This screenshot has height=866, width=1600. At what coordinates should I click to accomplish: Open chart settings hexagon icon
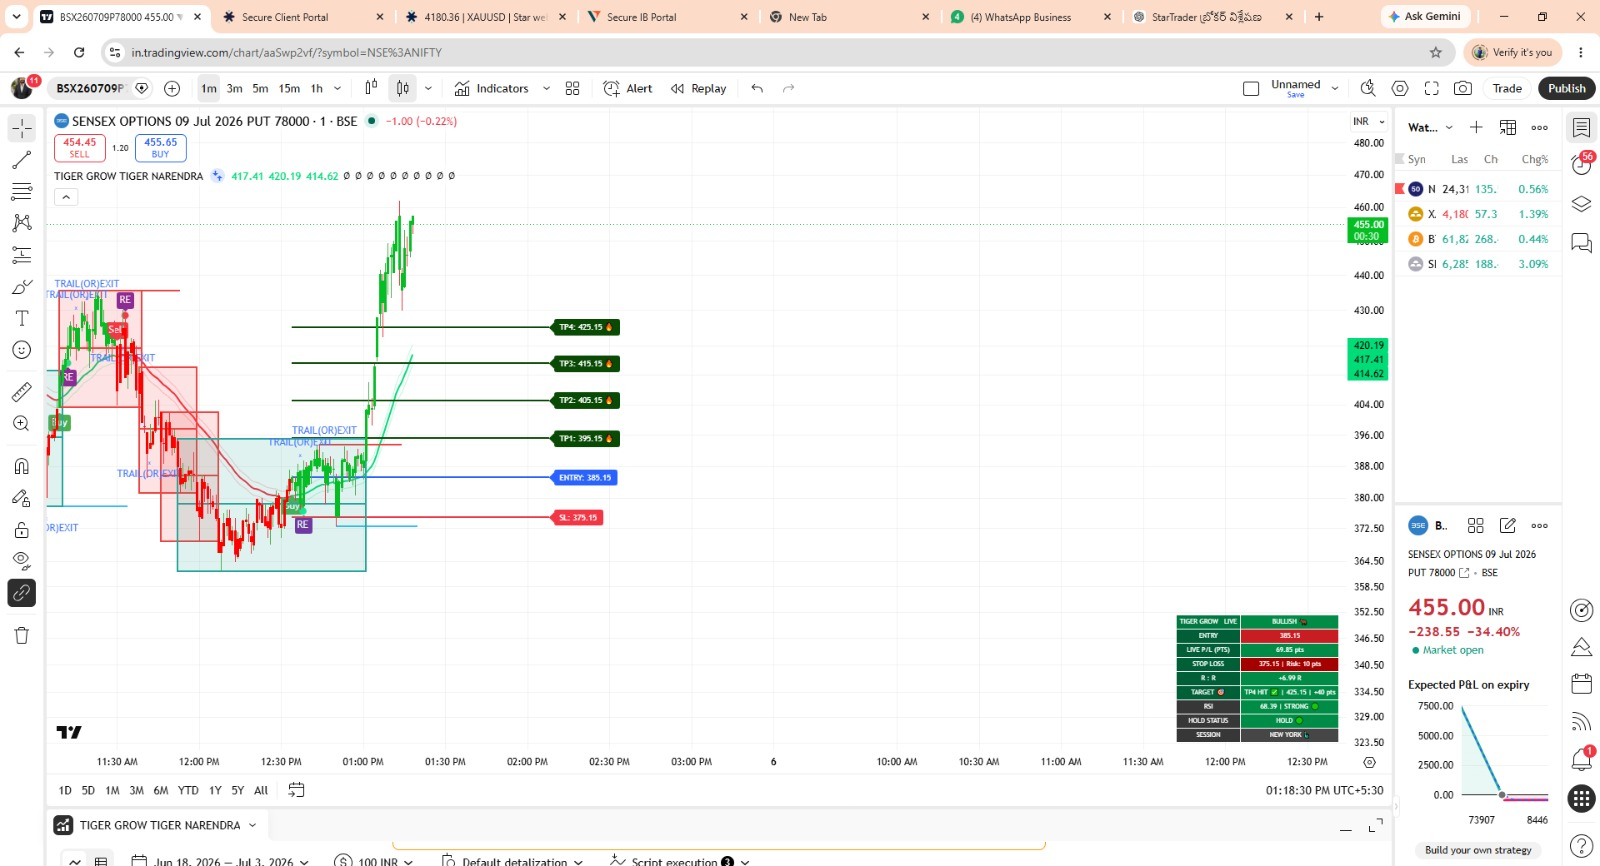(1400, 88)
